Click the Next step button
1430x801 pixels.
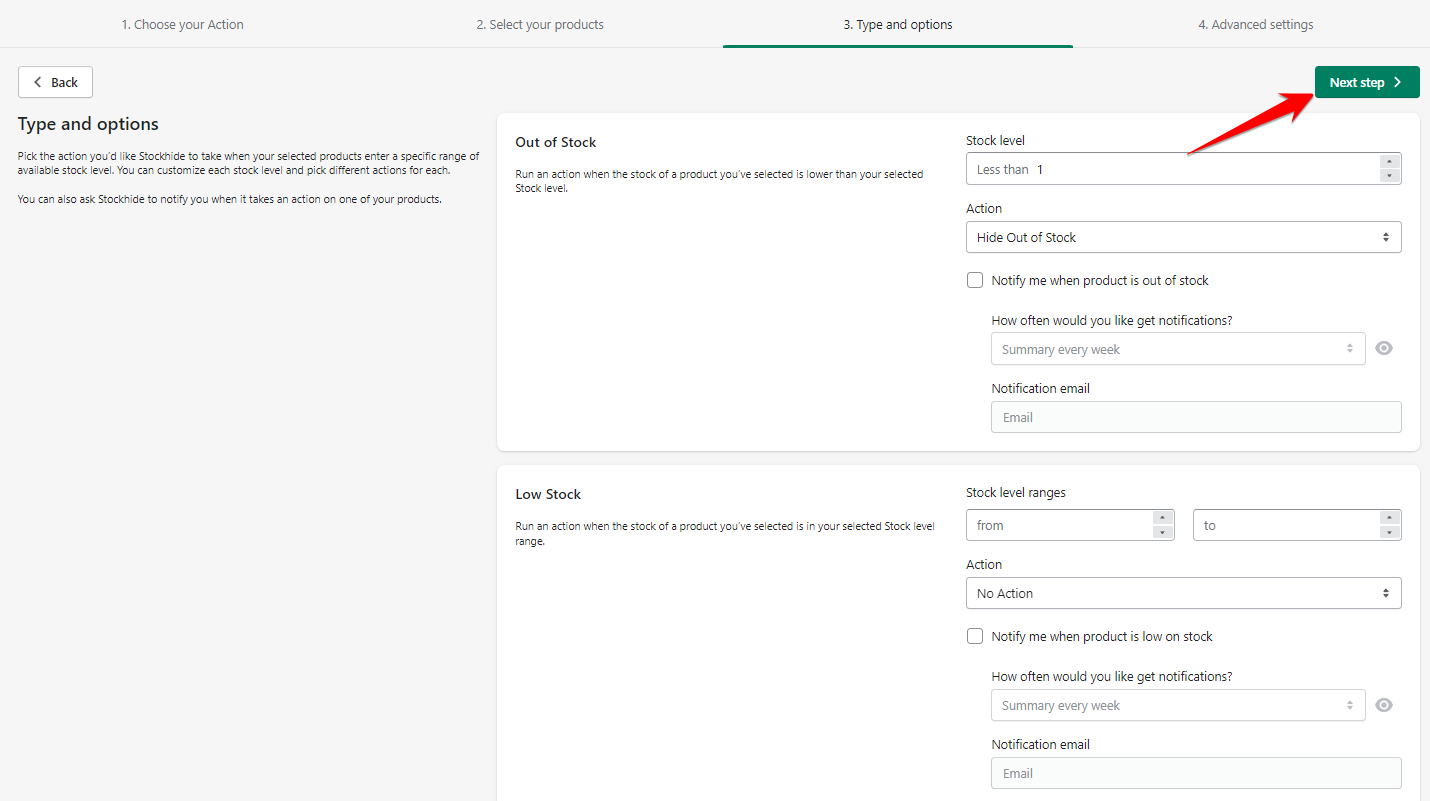(1366, 83)
